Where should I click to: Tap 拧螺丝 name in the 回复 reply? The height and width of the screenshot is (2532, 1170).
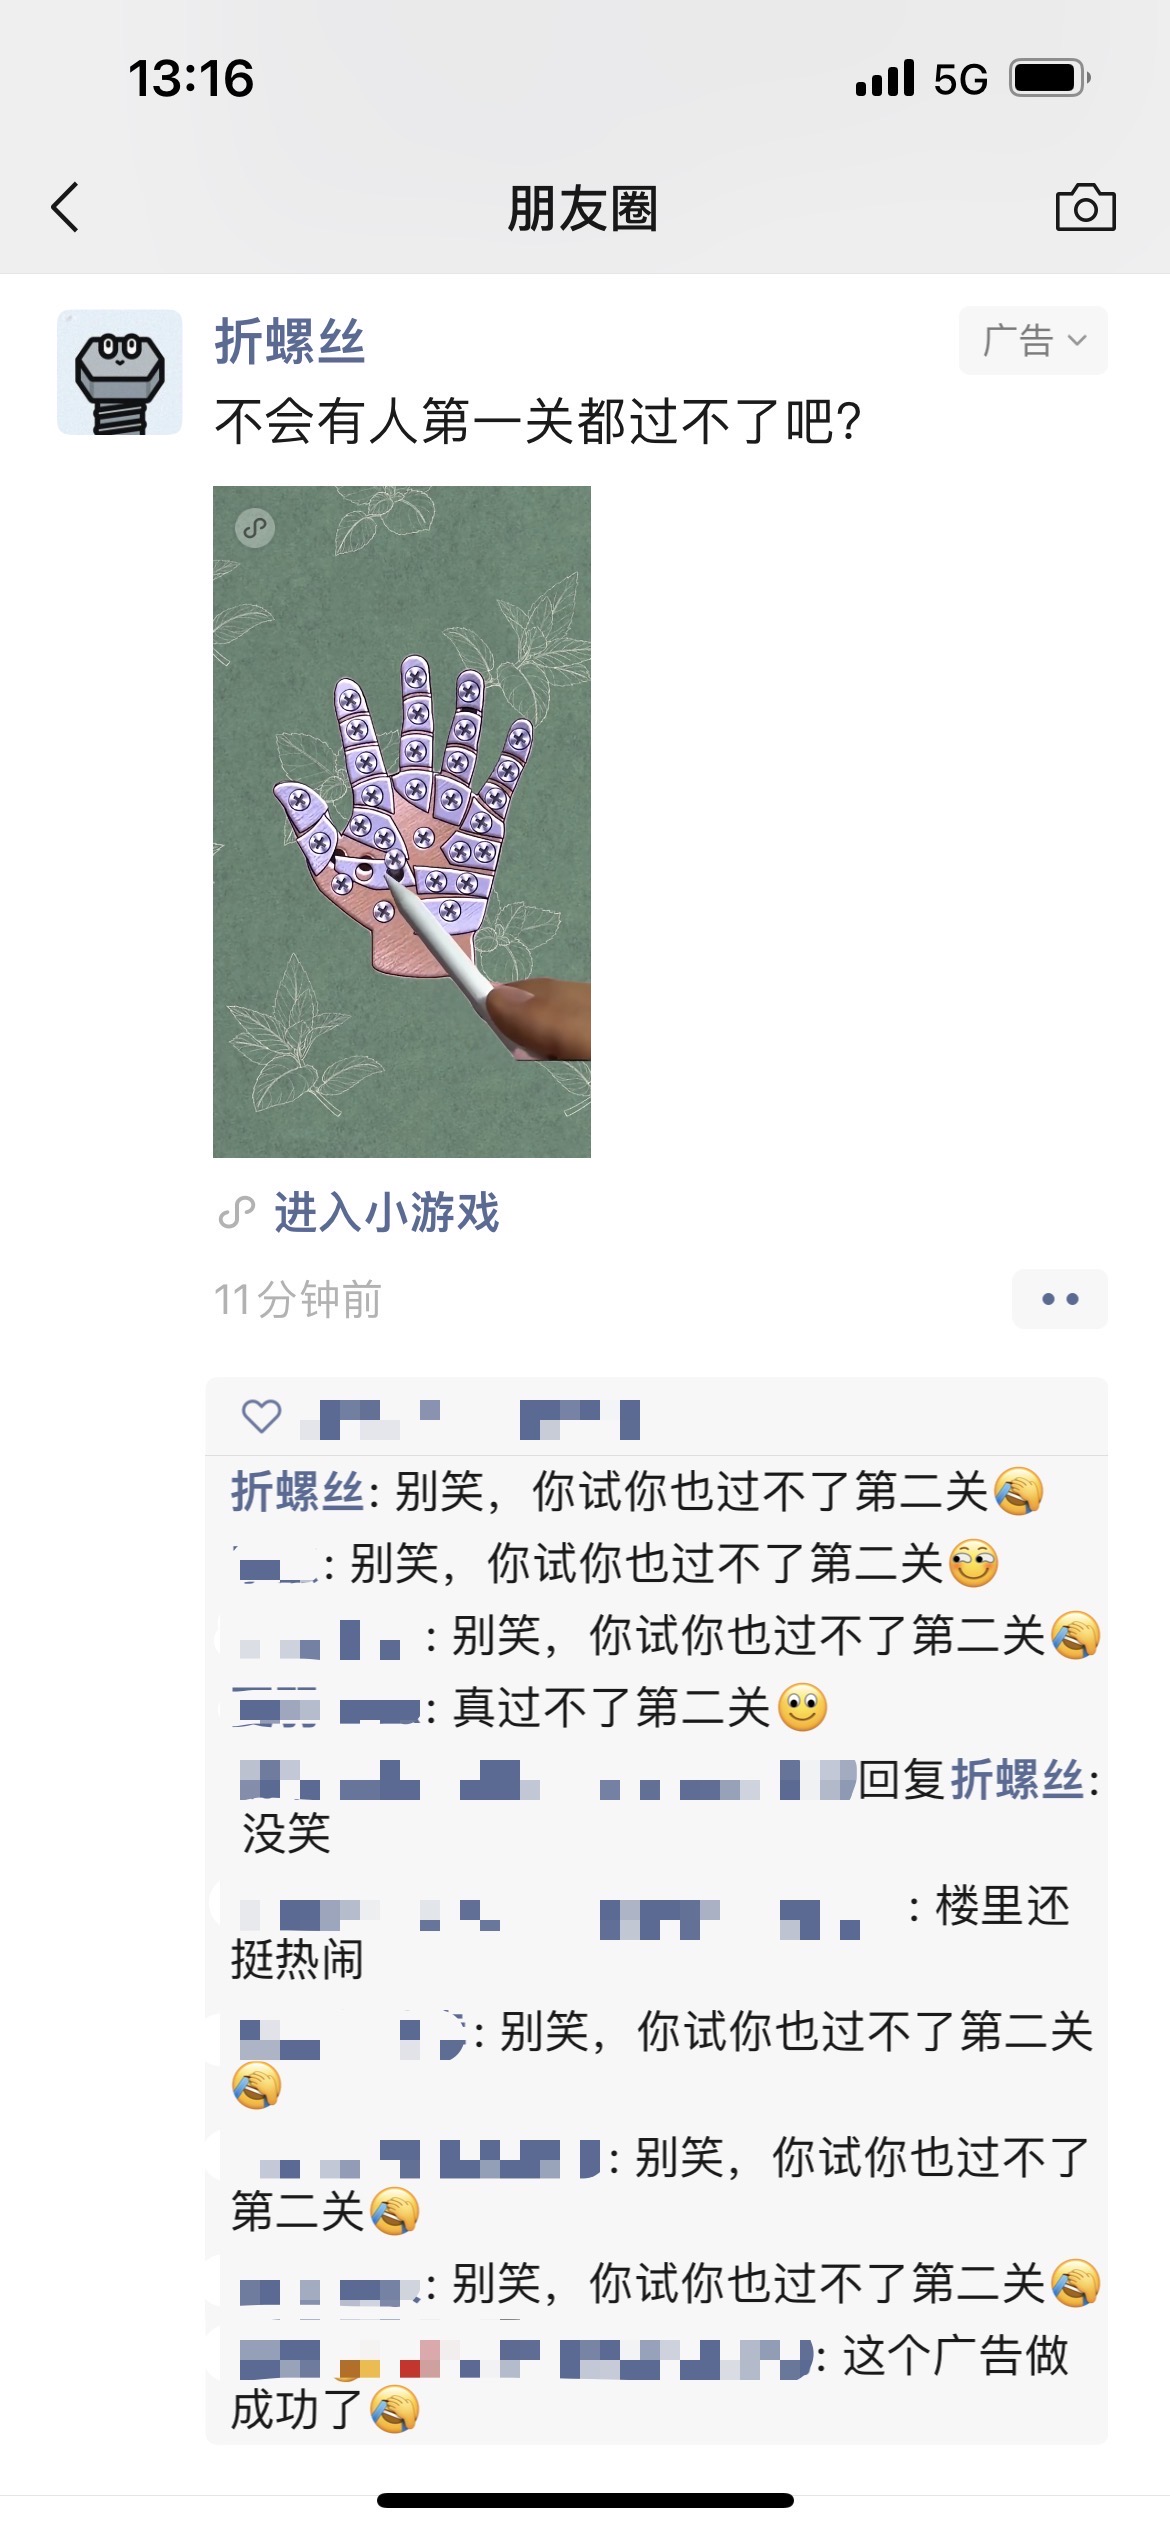(x=1017, y=1780)
